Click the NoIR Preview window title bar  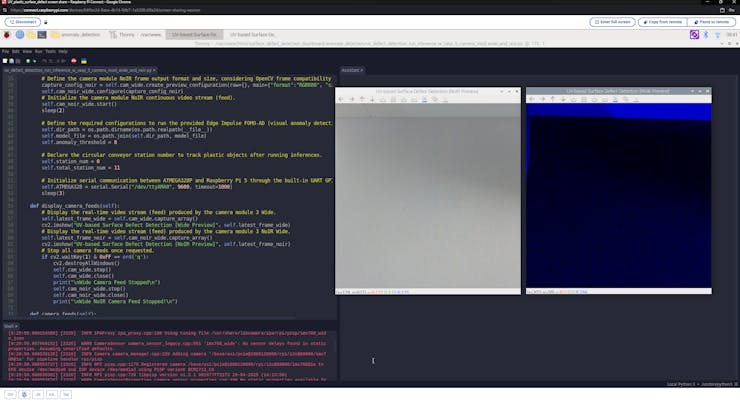click(x=428, y=91)
